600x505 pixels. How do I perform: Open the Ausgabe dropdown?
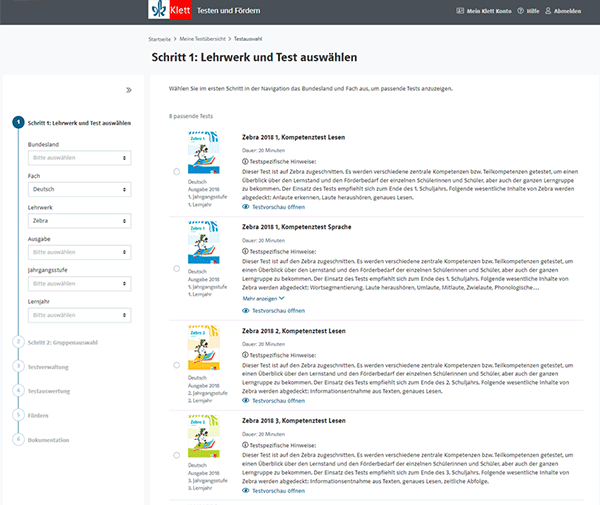click(x=80, y=252)
